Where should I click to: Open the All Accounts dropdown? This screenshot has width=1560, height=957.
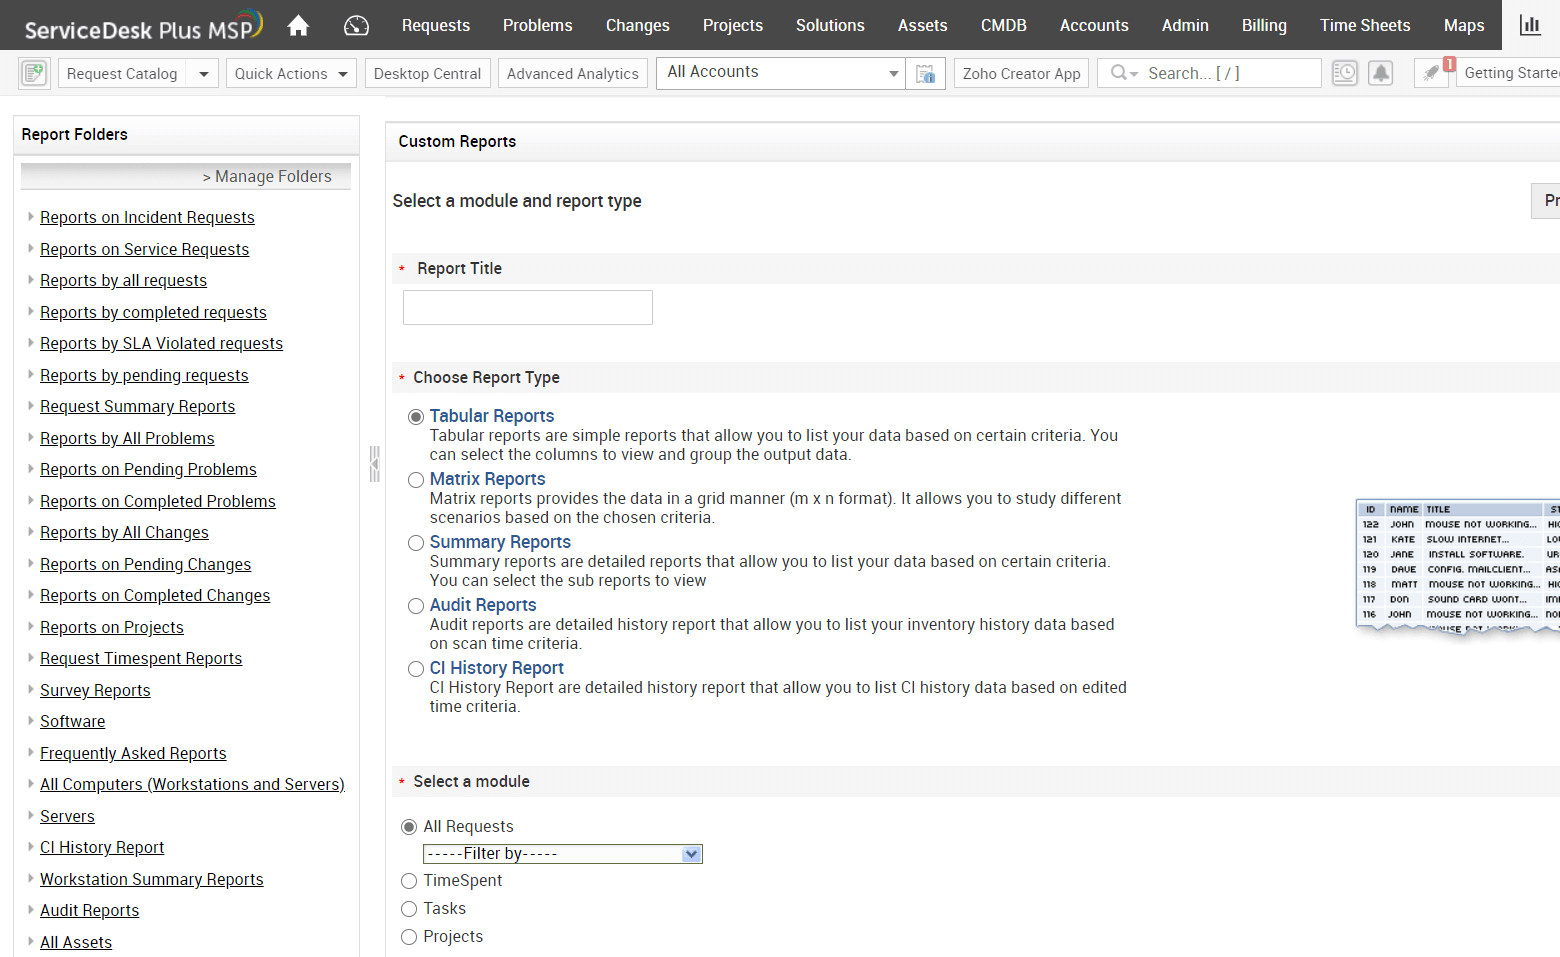(x=780, y=73)
